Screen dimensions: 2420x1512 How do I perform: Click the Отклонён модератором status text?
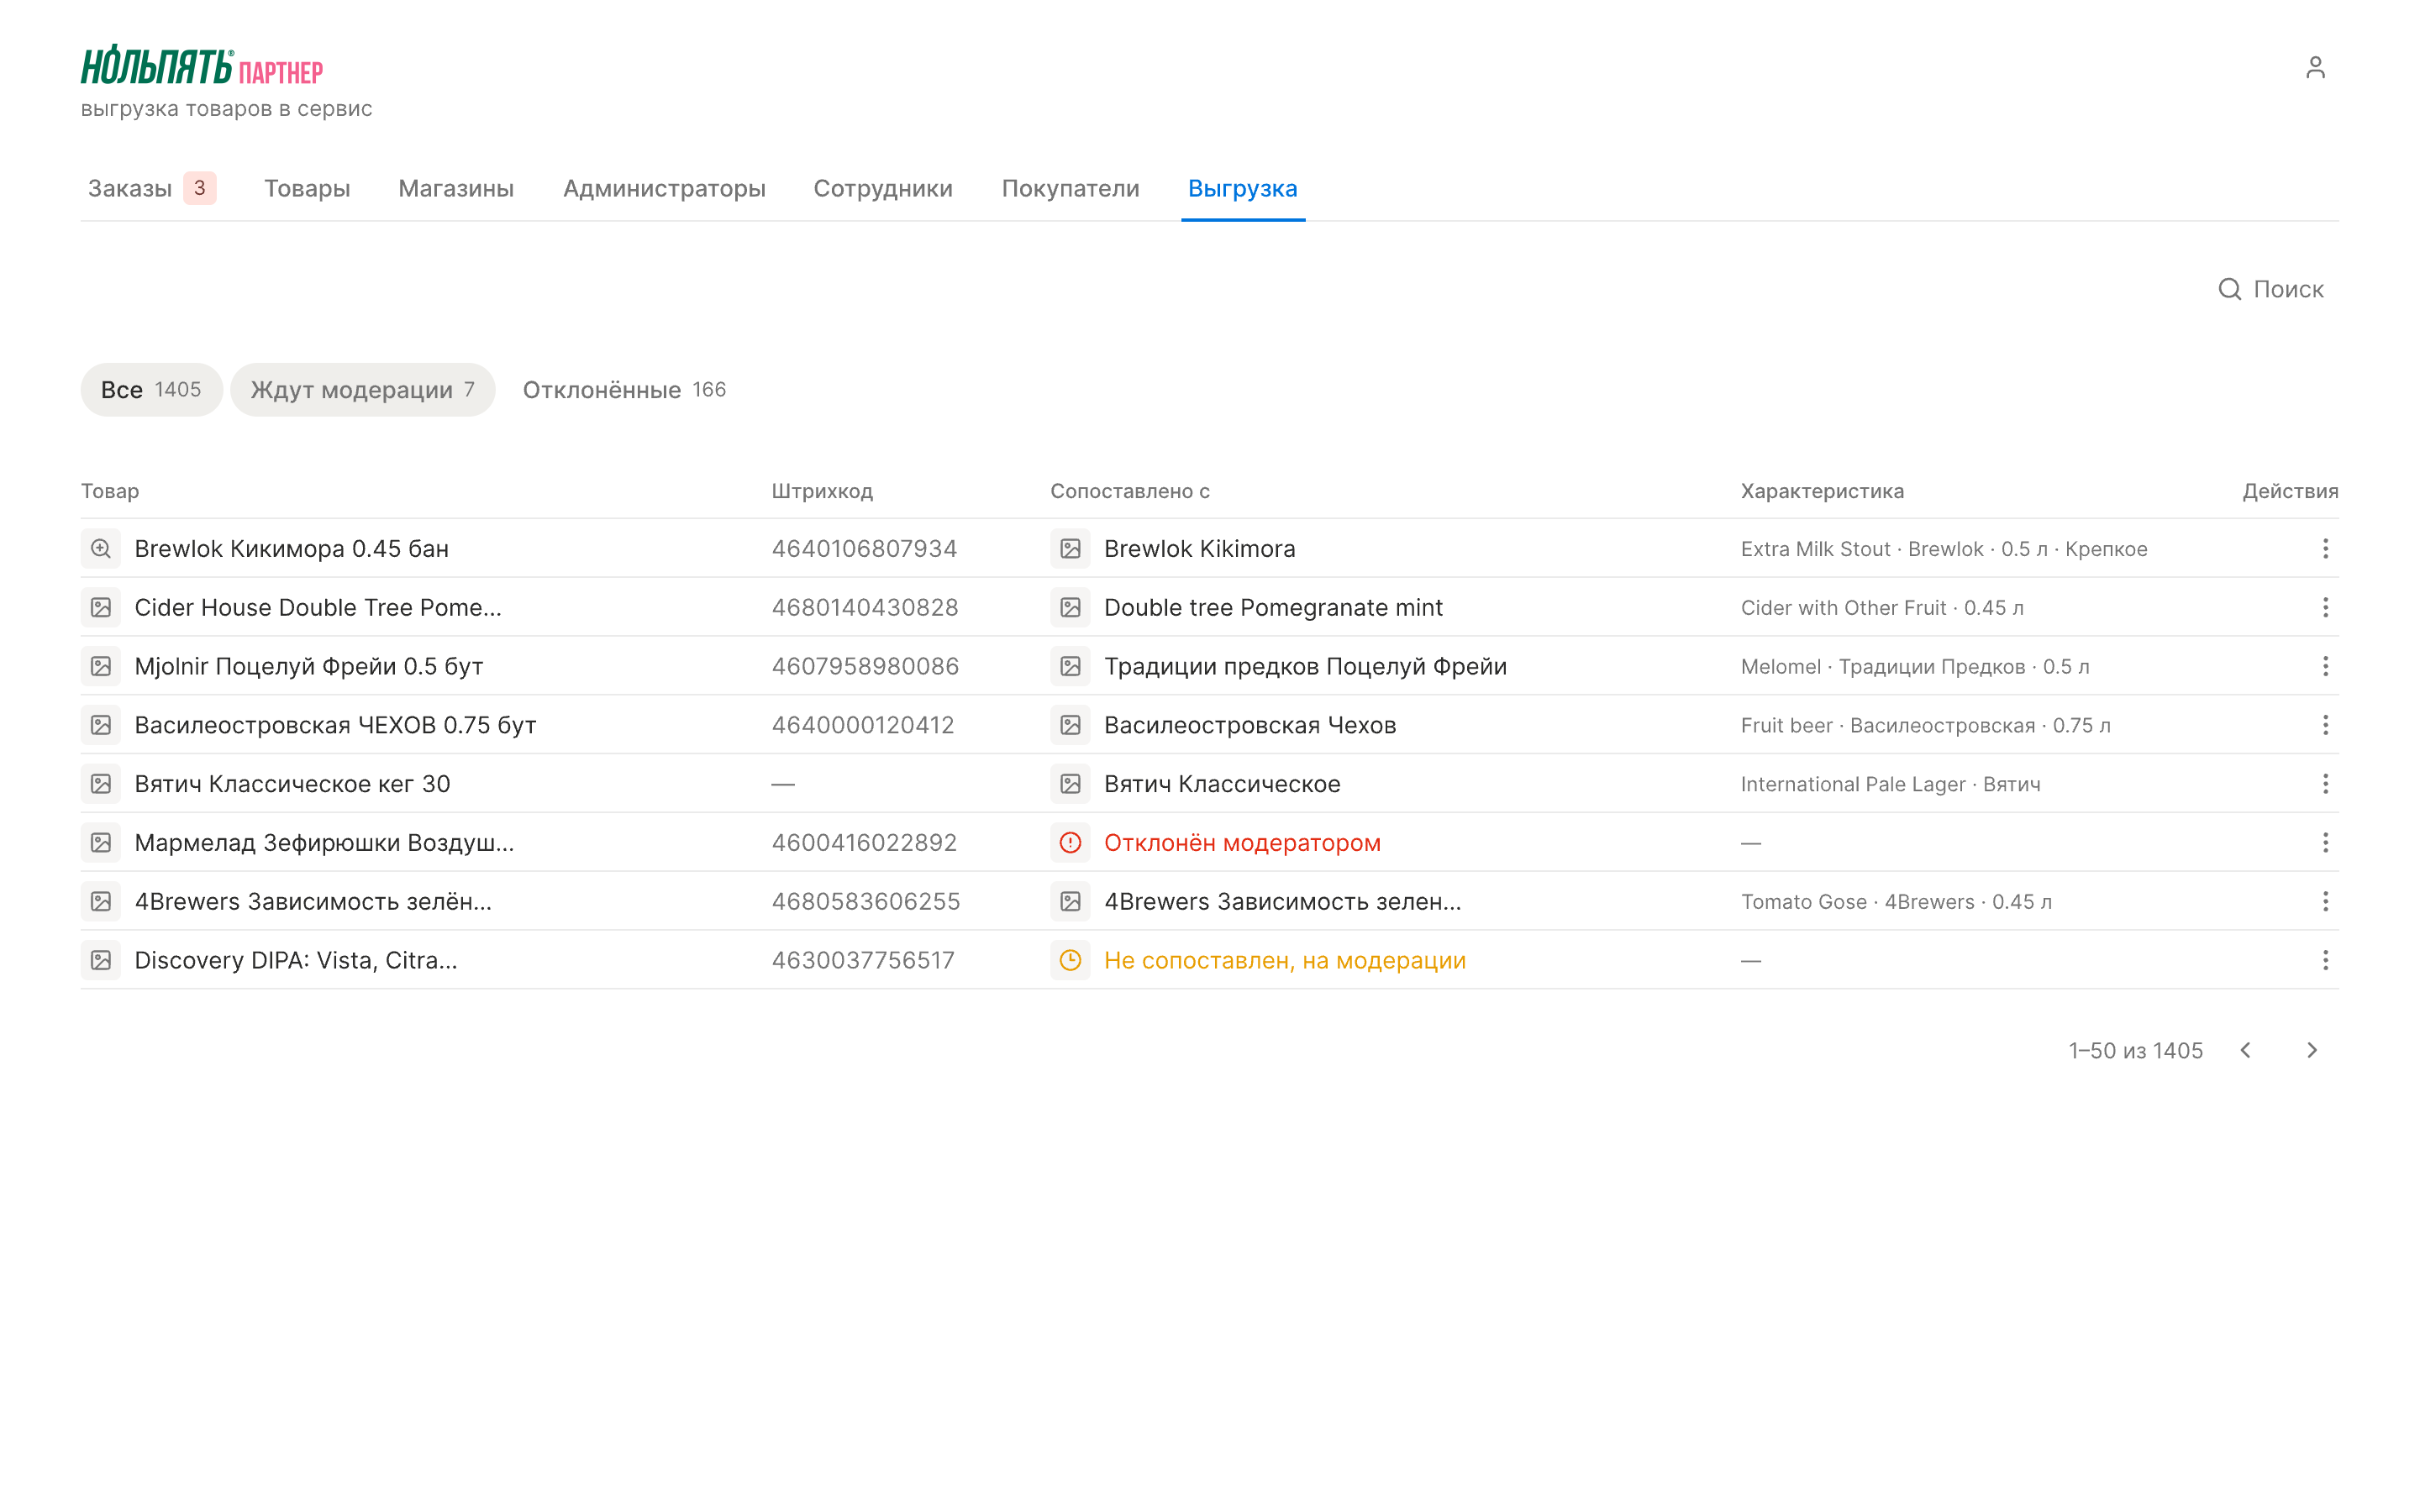pyautogui.click(x=1242, y=843)
